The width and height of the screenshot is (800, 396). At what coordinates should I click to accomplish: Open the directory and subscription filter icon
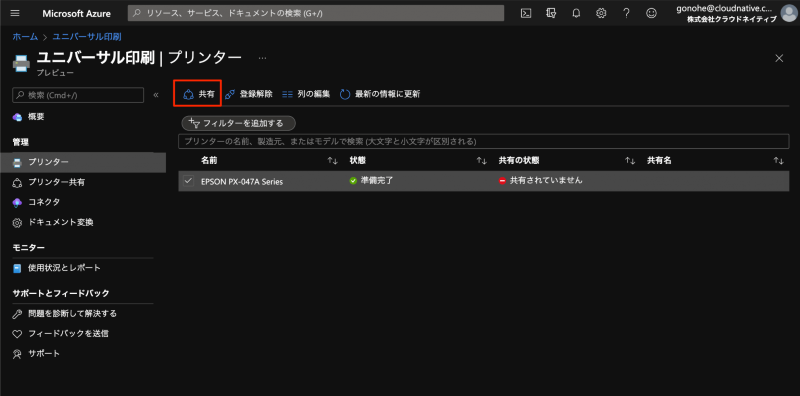point(551,13)
